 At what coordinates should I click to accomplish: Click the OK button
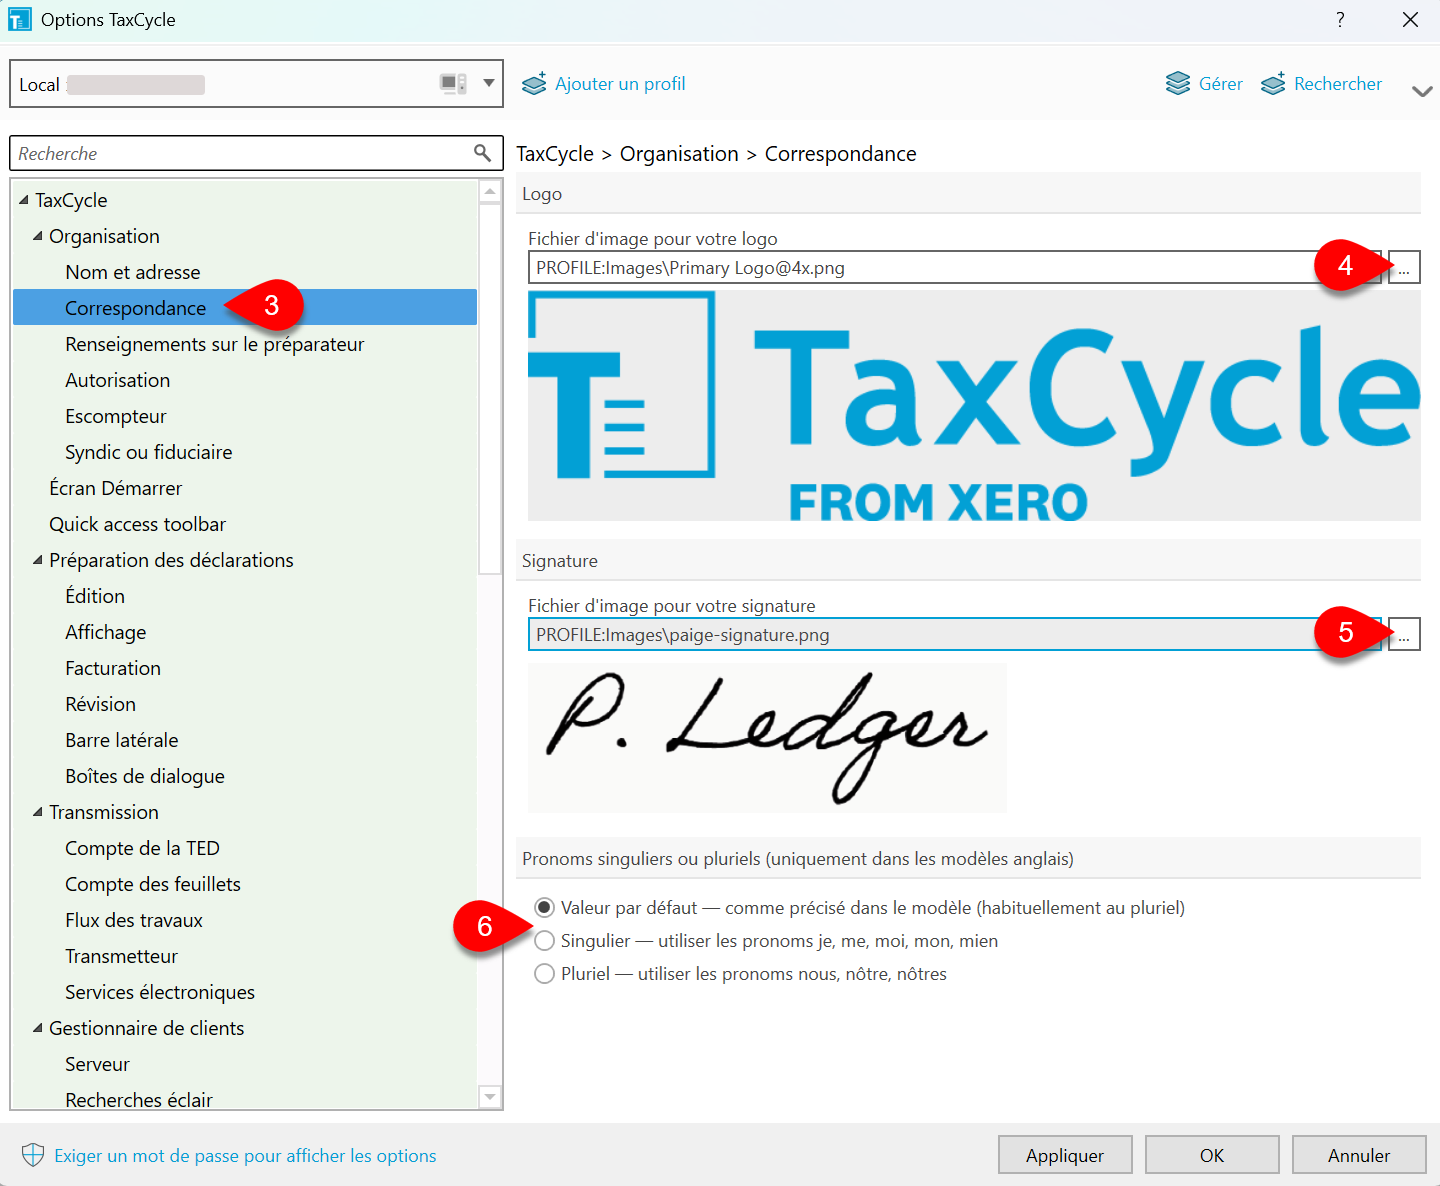1212,1155
